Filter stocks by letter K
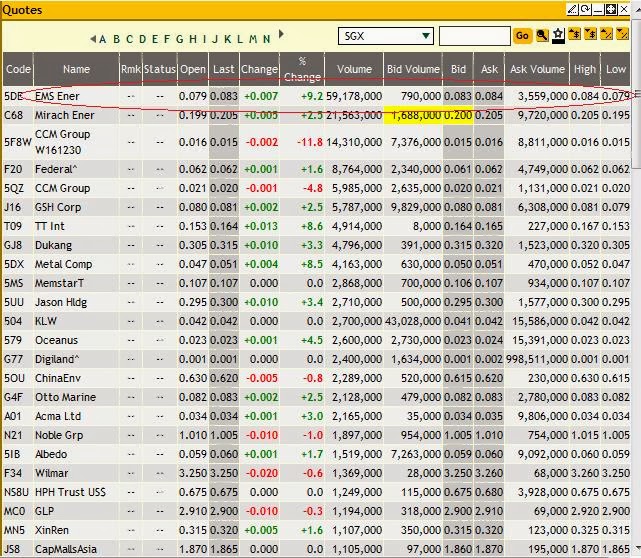641x558 pixels. pos(228,39)
